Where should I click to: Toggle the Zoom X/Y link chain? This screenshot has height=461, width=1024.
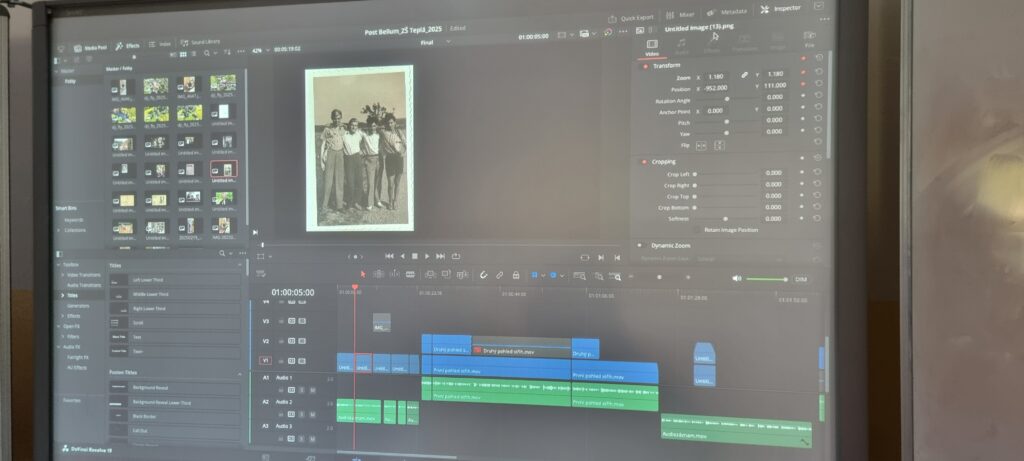(x=744, y=75)
